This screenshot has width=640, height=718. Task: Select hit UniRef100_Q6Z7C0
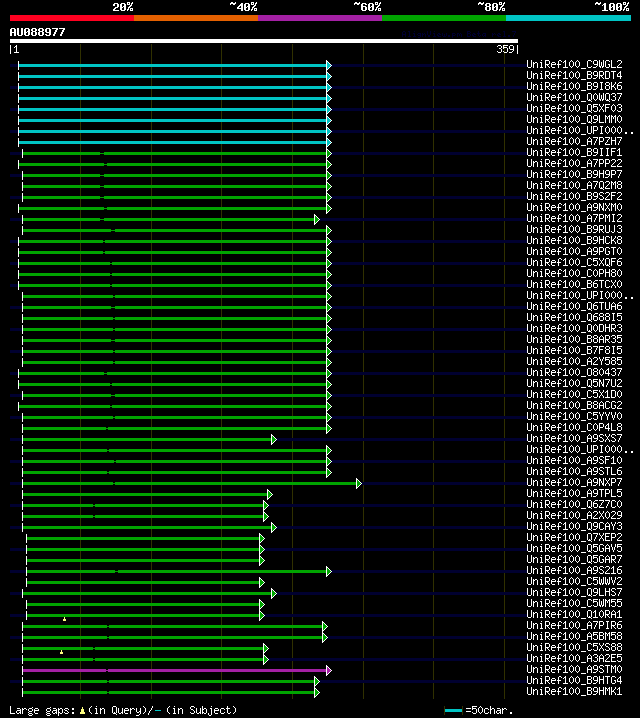(574, 504)
